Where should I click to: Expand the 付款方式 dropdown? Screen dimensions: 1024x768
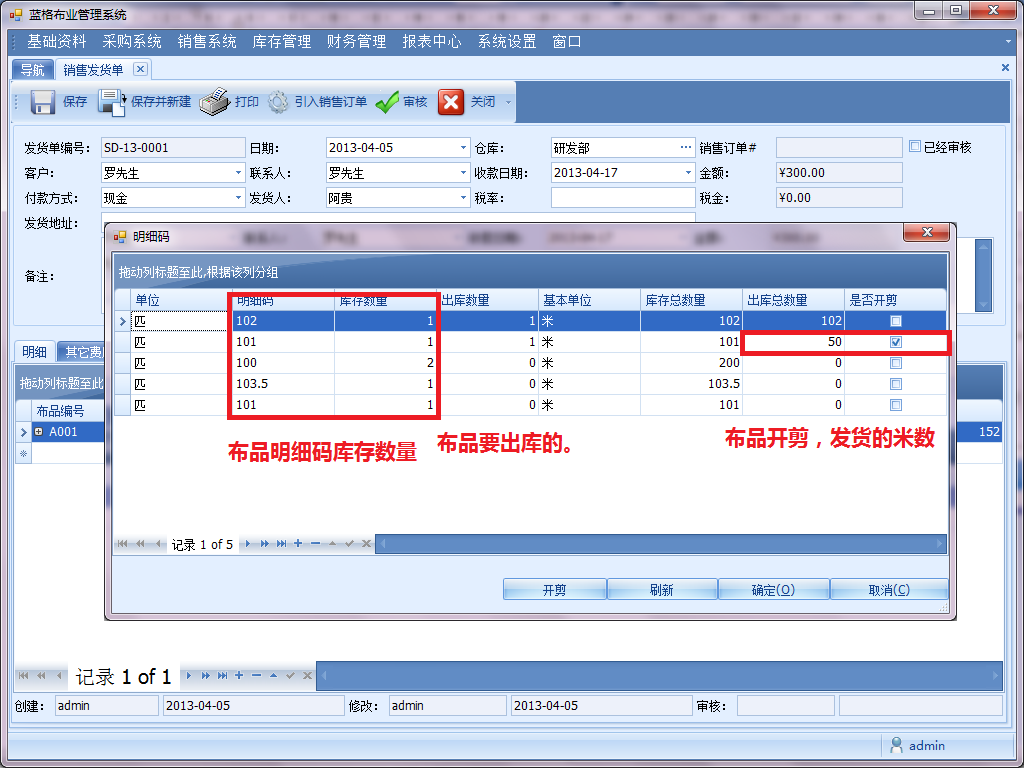tap(239, 198)
